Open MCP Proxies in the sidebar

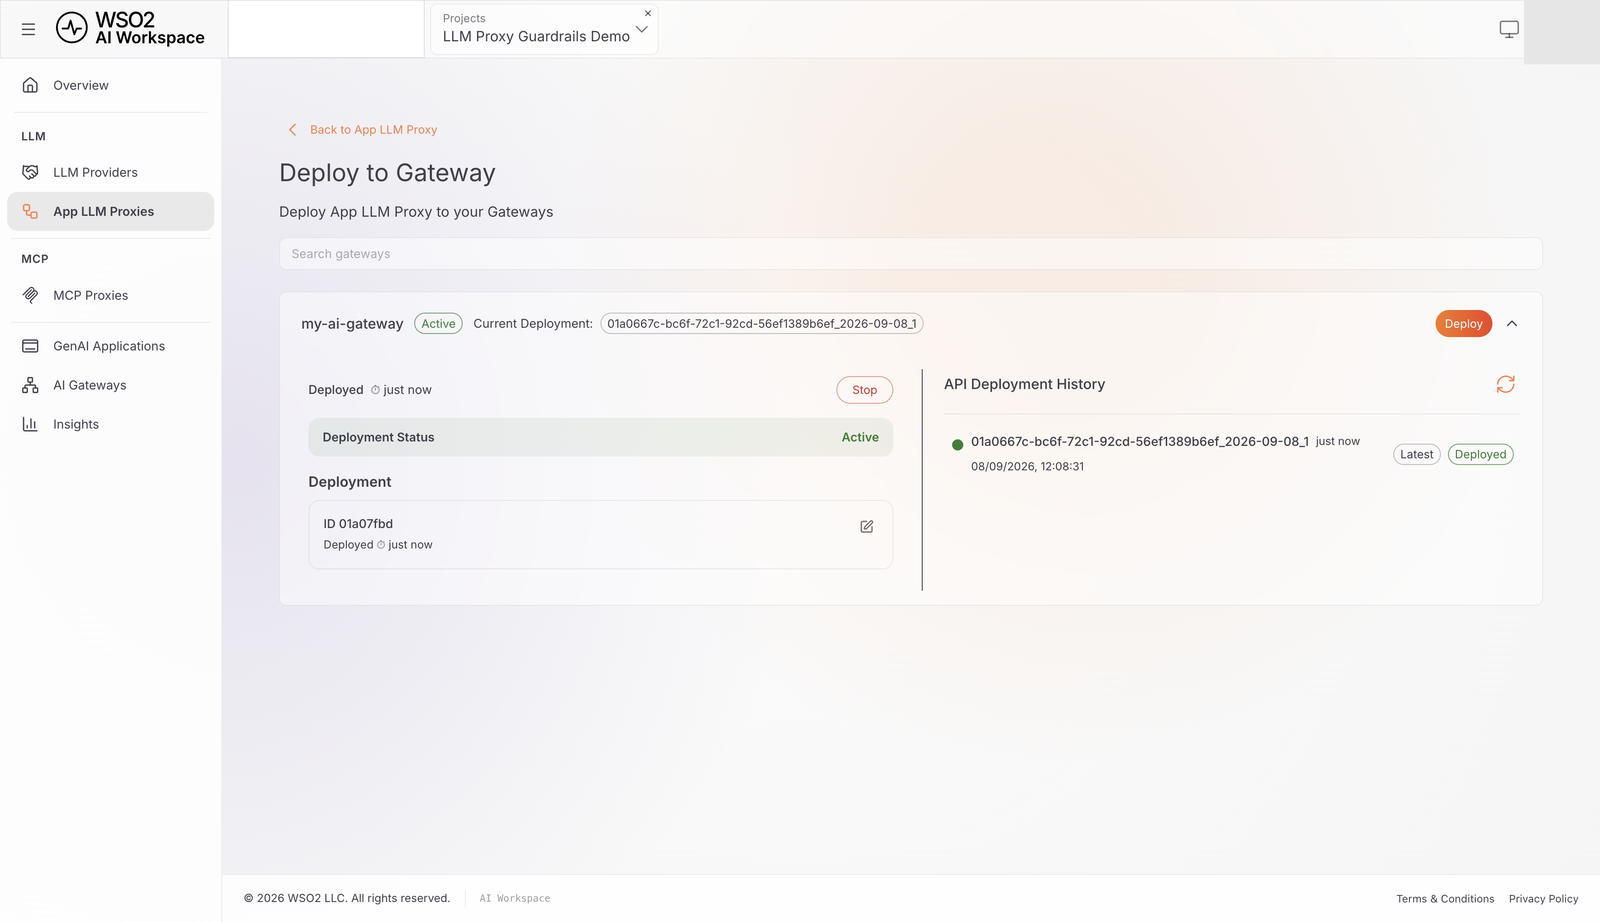[110, 295]
